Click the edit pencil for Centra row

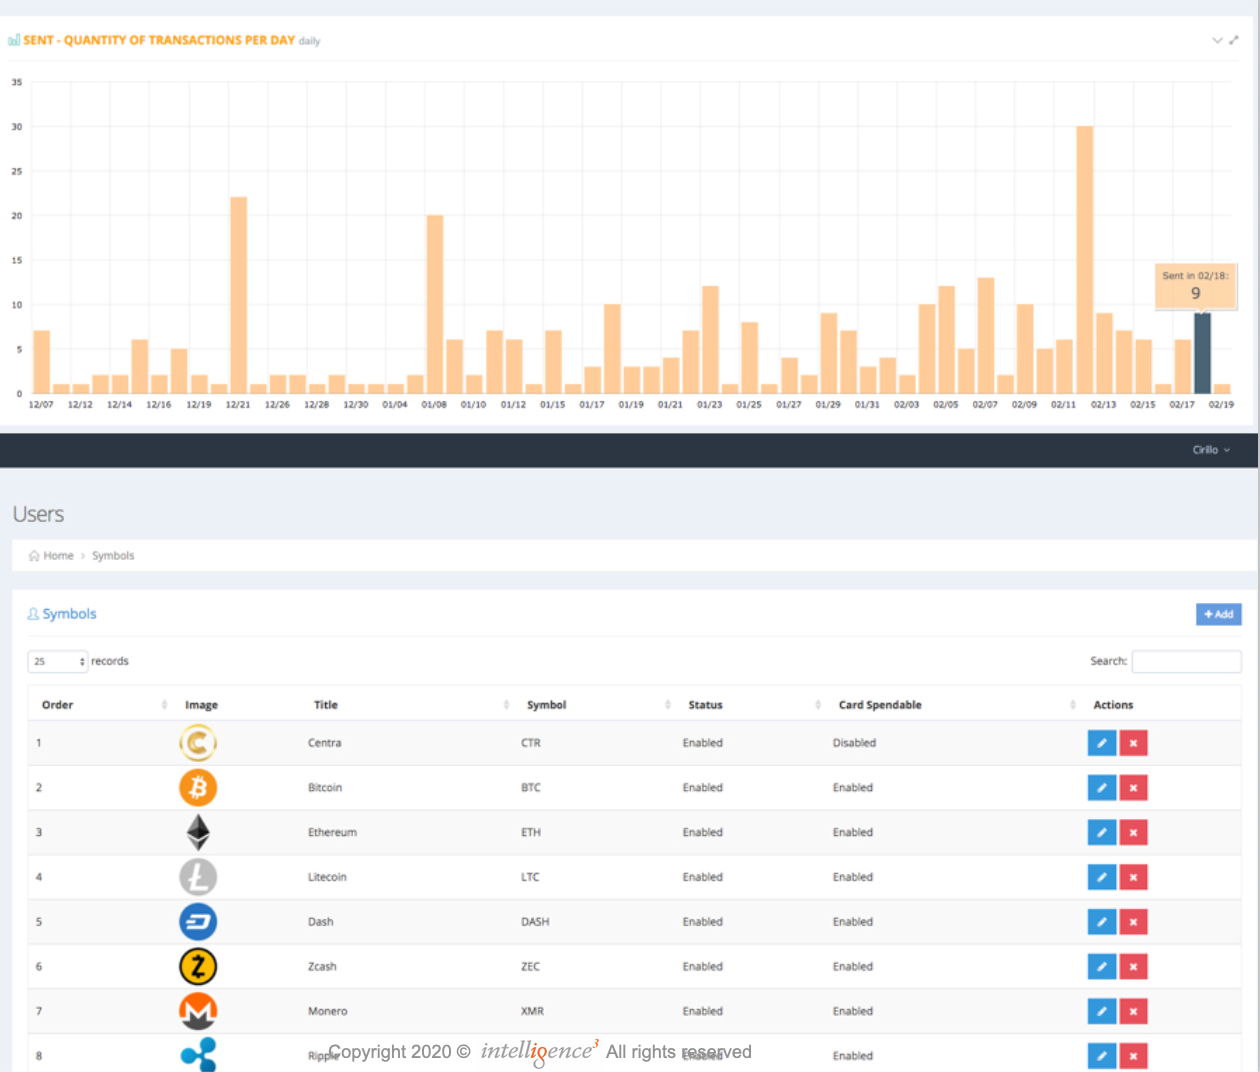point(1101,743)
